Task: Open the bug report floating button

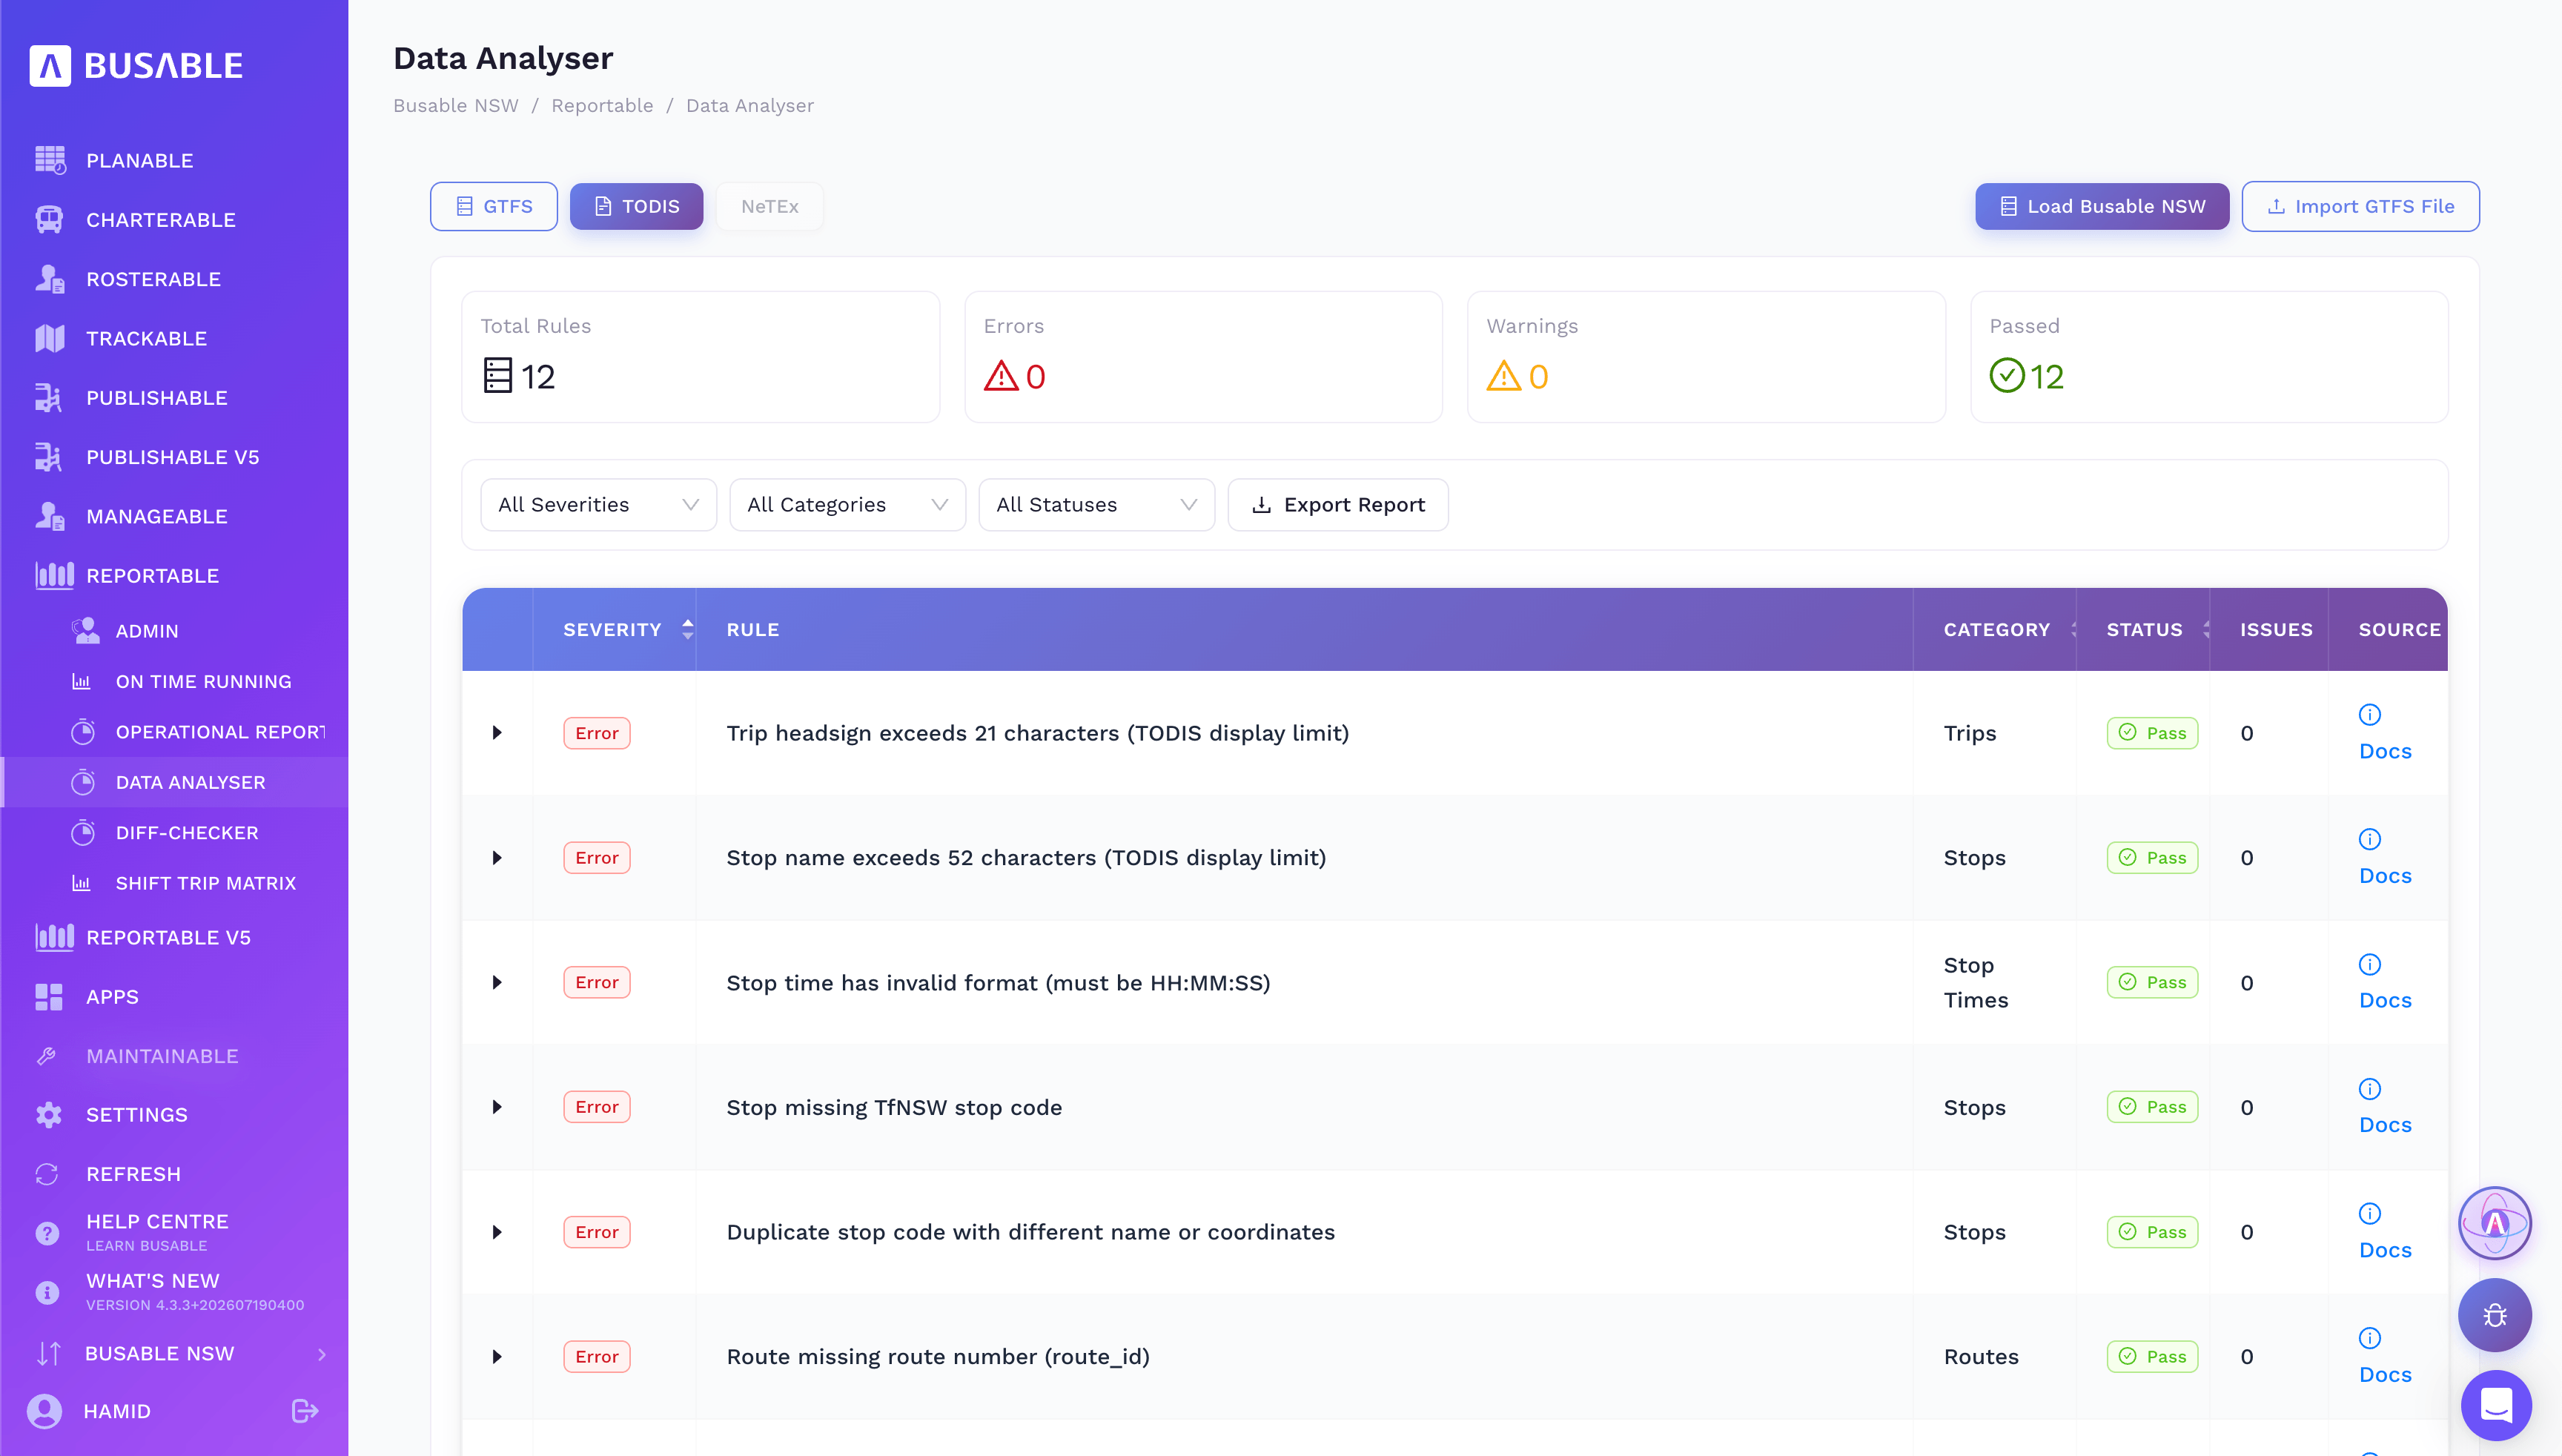Action: [x=2495, y=1315]
